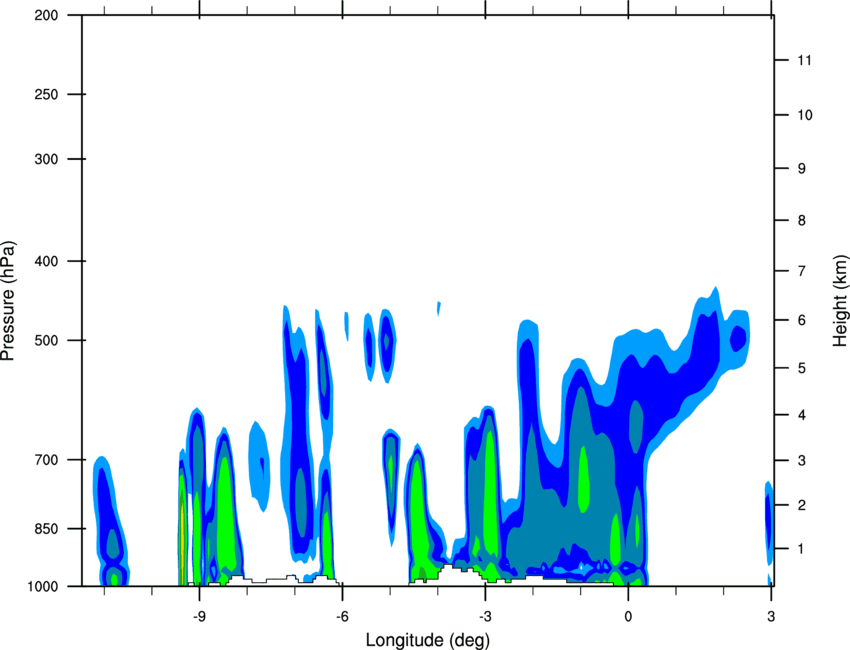
Task: Pick the 1 km height label
Action: 801,549
